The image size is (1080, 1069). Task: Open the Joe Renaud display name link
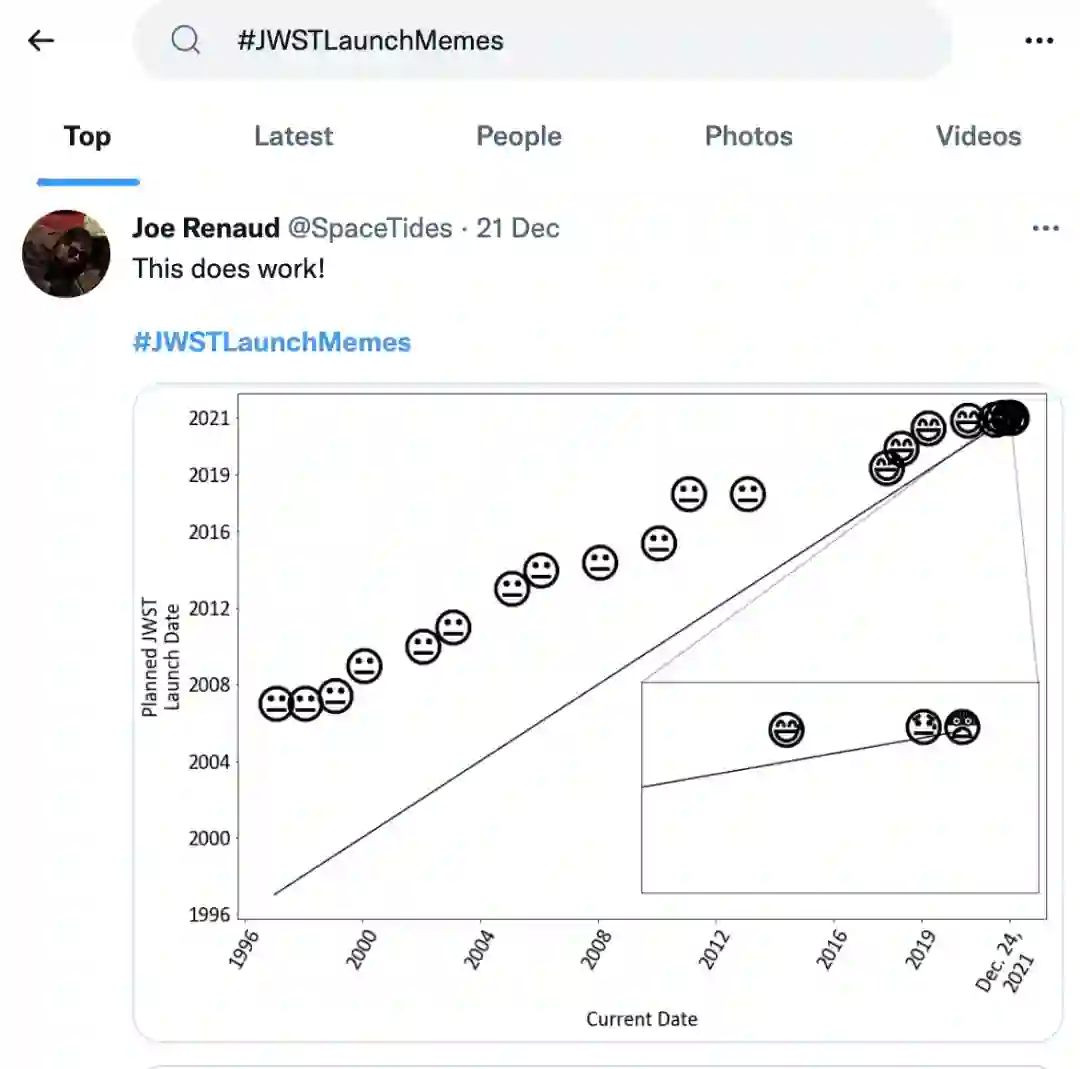tap(206, 229)
